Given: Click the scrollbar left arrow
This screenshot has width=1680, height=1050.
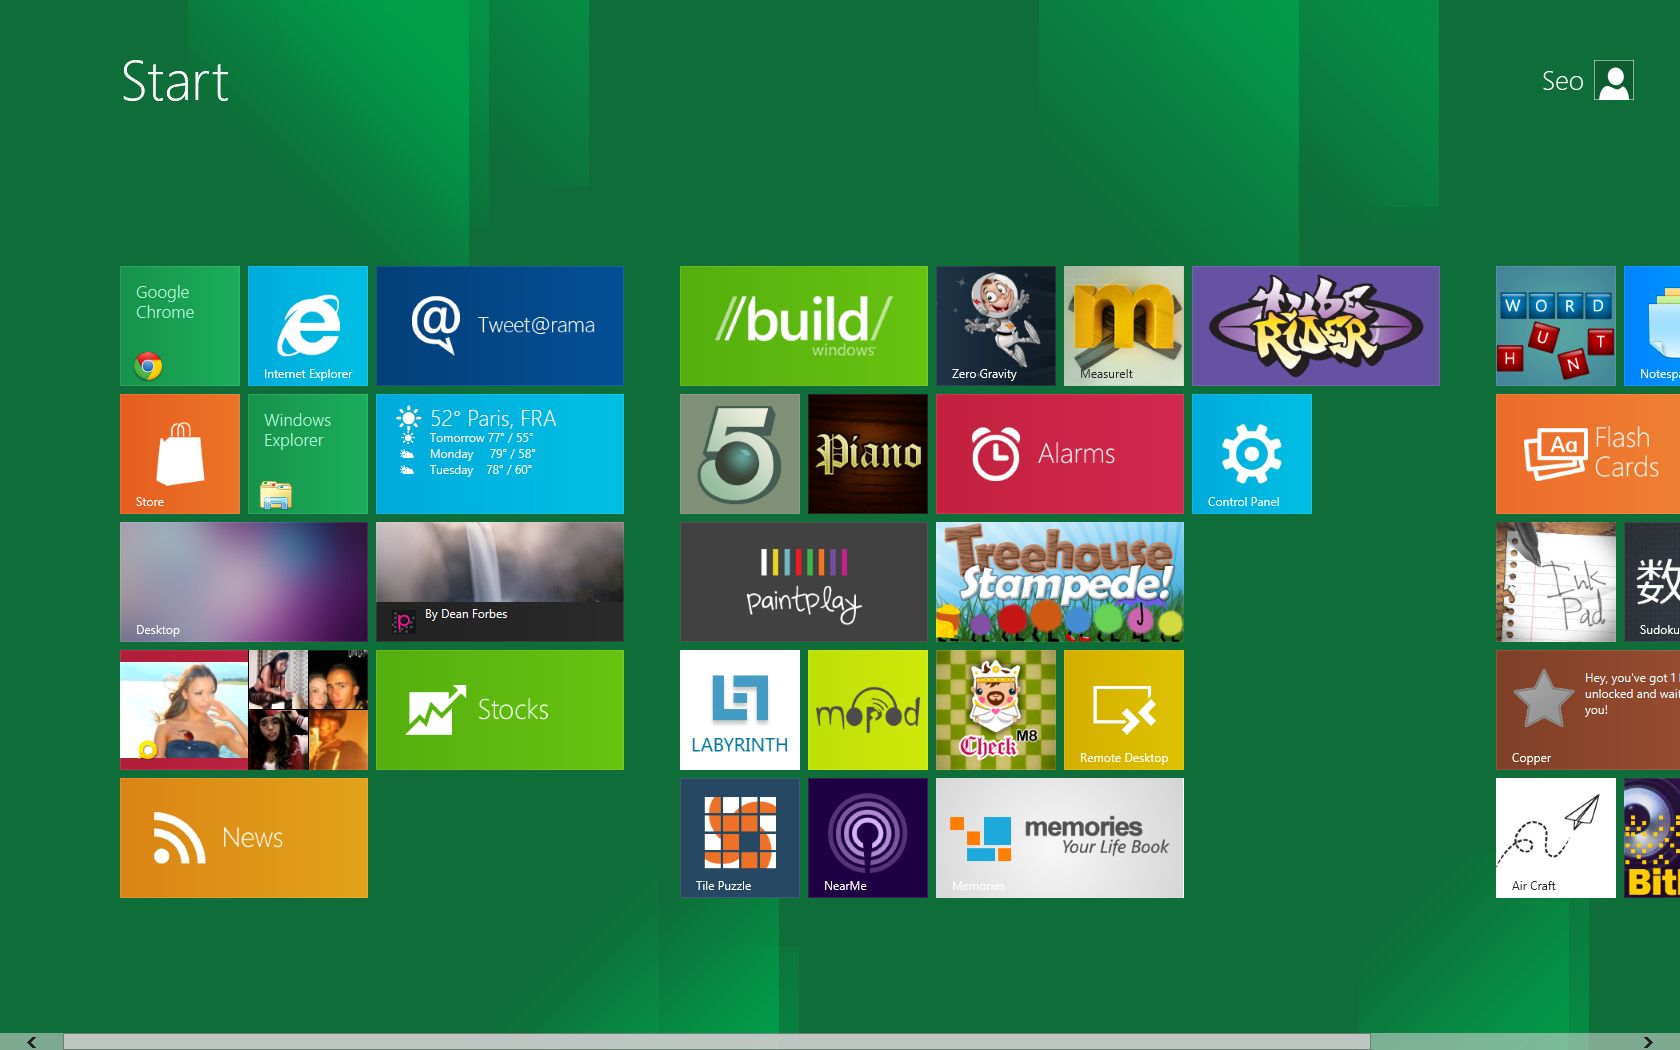Looking at the screenshot, I should [x=32, y=1042].
